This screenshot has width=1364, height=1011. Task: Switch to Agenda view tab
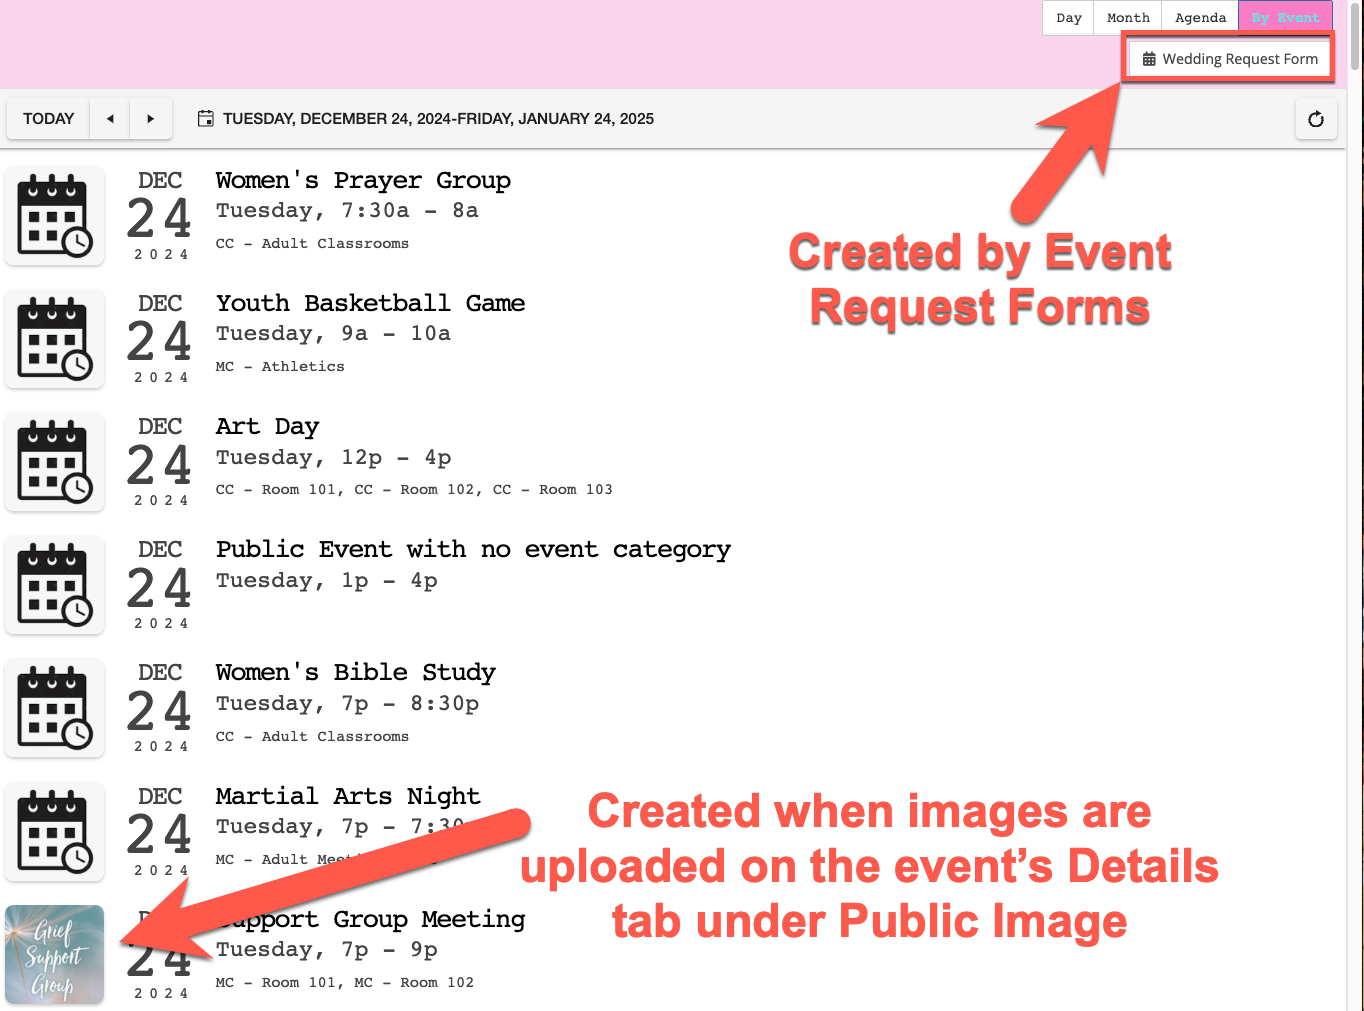coord(1200,18)
